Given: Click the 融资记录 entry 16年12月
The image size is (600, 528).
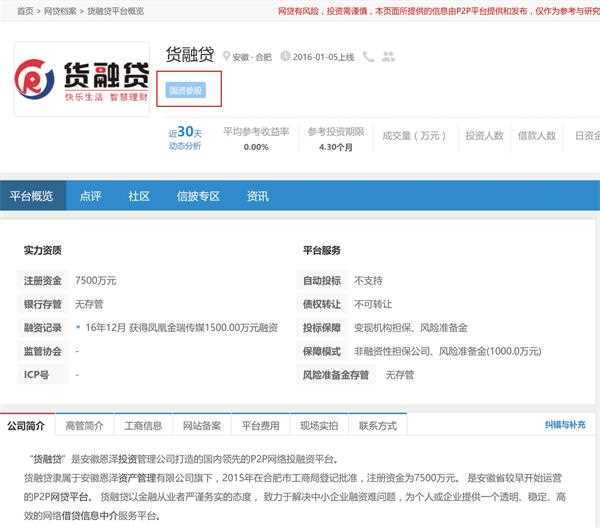Looking at the screenshot, I should 182,328.
